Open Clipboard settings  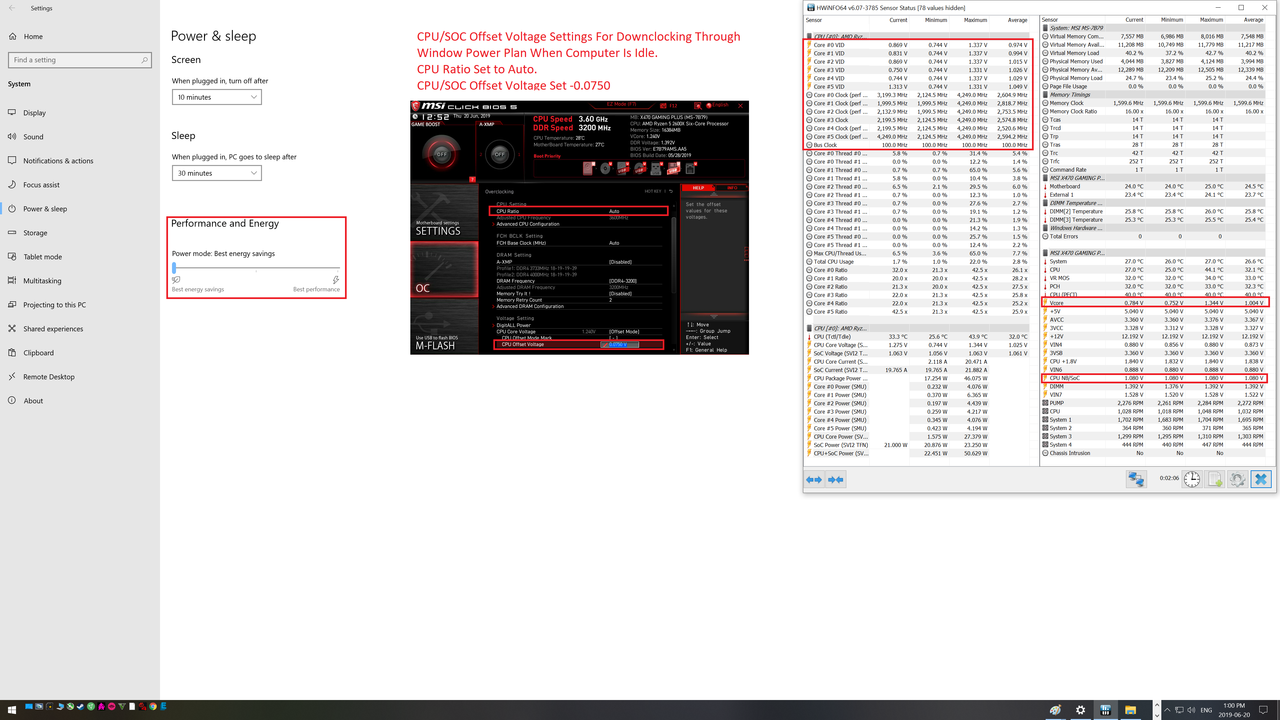point(38,353)
